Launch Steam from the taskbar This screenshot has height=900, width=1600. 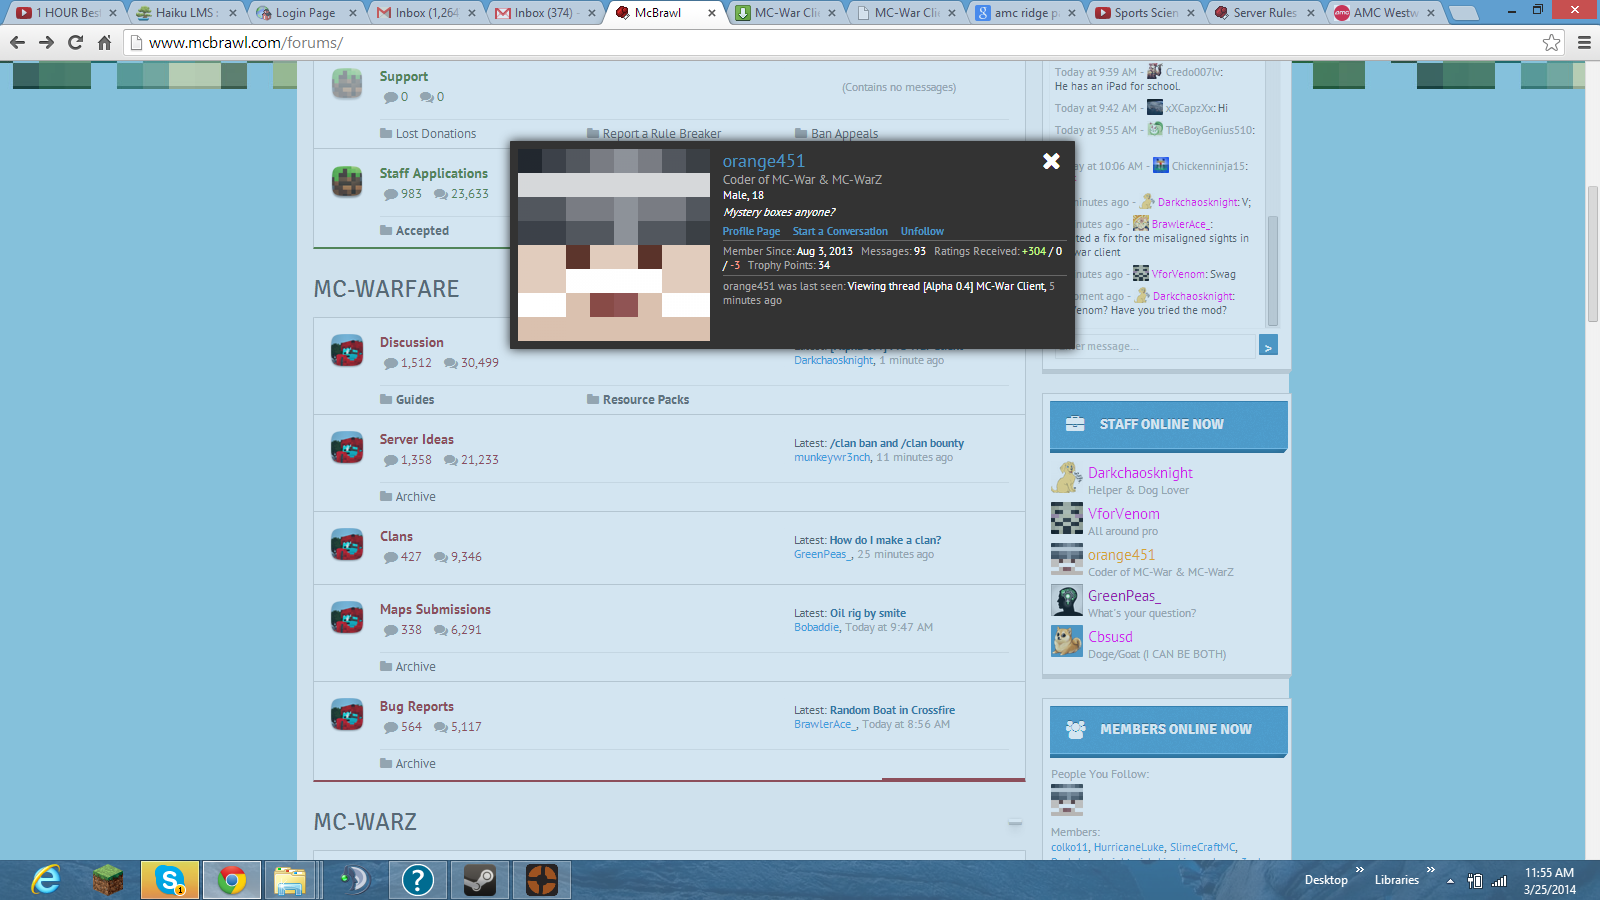click(x=479, y=880)
